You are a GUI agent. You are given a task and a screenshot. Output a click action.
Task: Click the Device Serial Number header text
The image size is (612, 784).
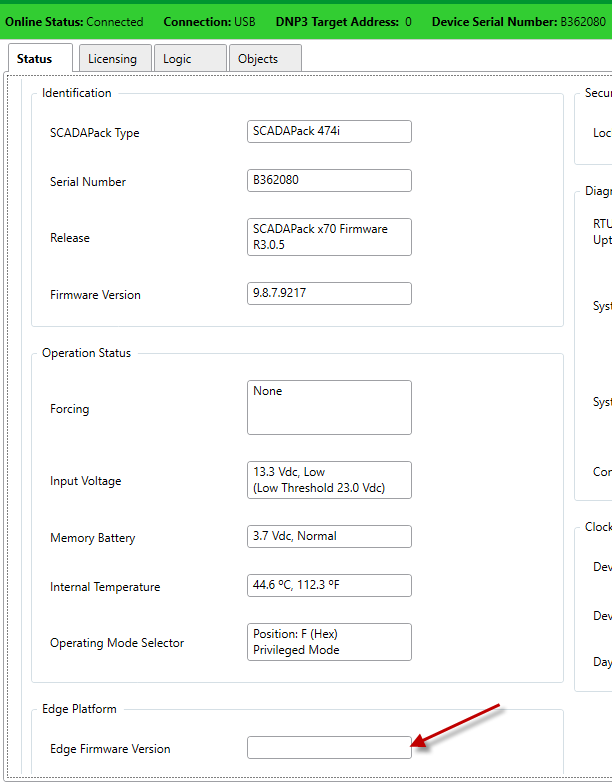pos(518,22)
